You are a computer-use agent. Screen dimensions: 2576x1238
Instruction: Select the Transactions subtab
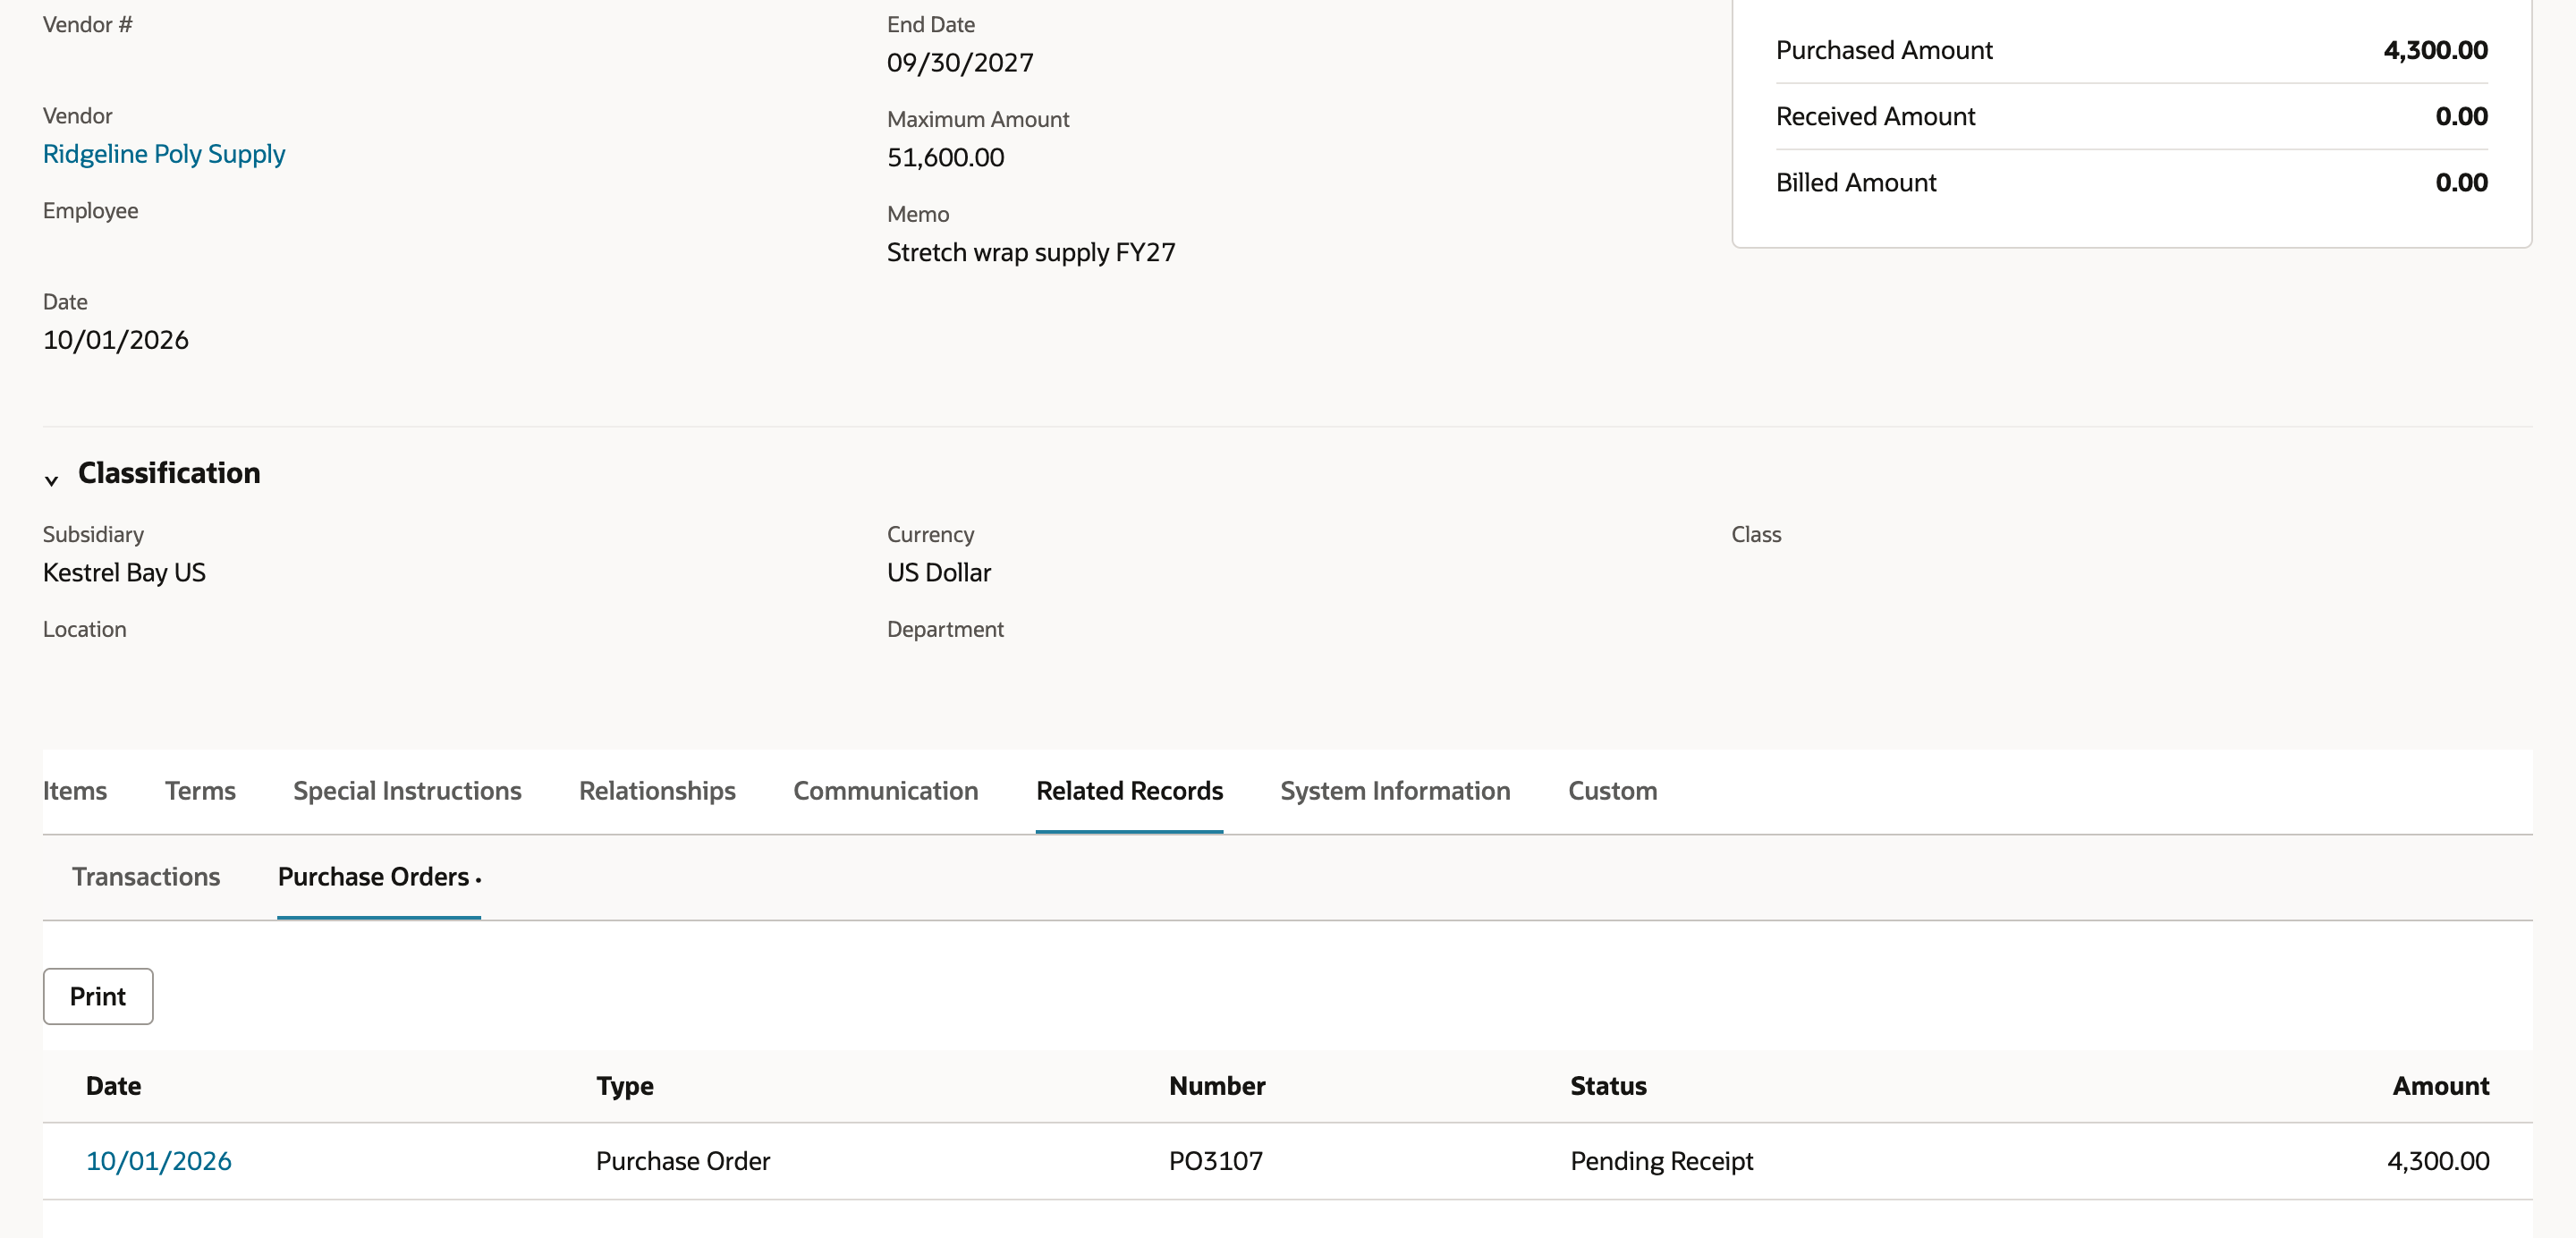tap(146, 877)
